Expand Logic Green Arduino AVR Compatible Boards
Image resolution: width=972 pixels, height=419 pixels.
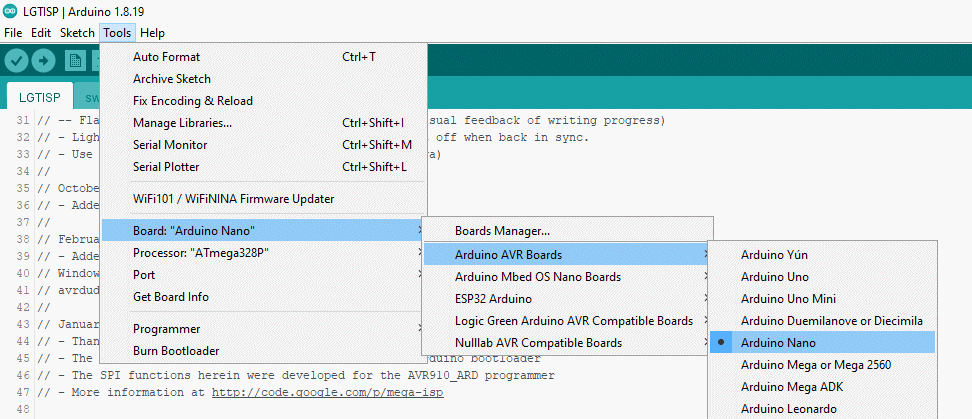[x=567, y=320]
